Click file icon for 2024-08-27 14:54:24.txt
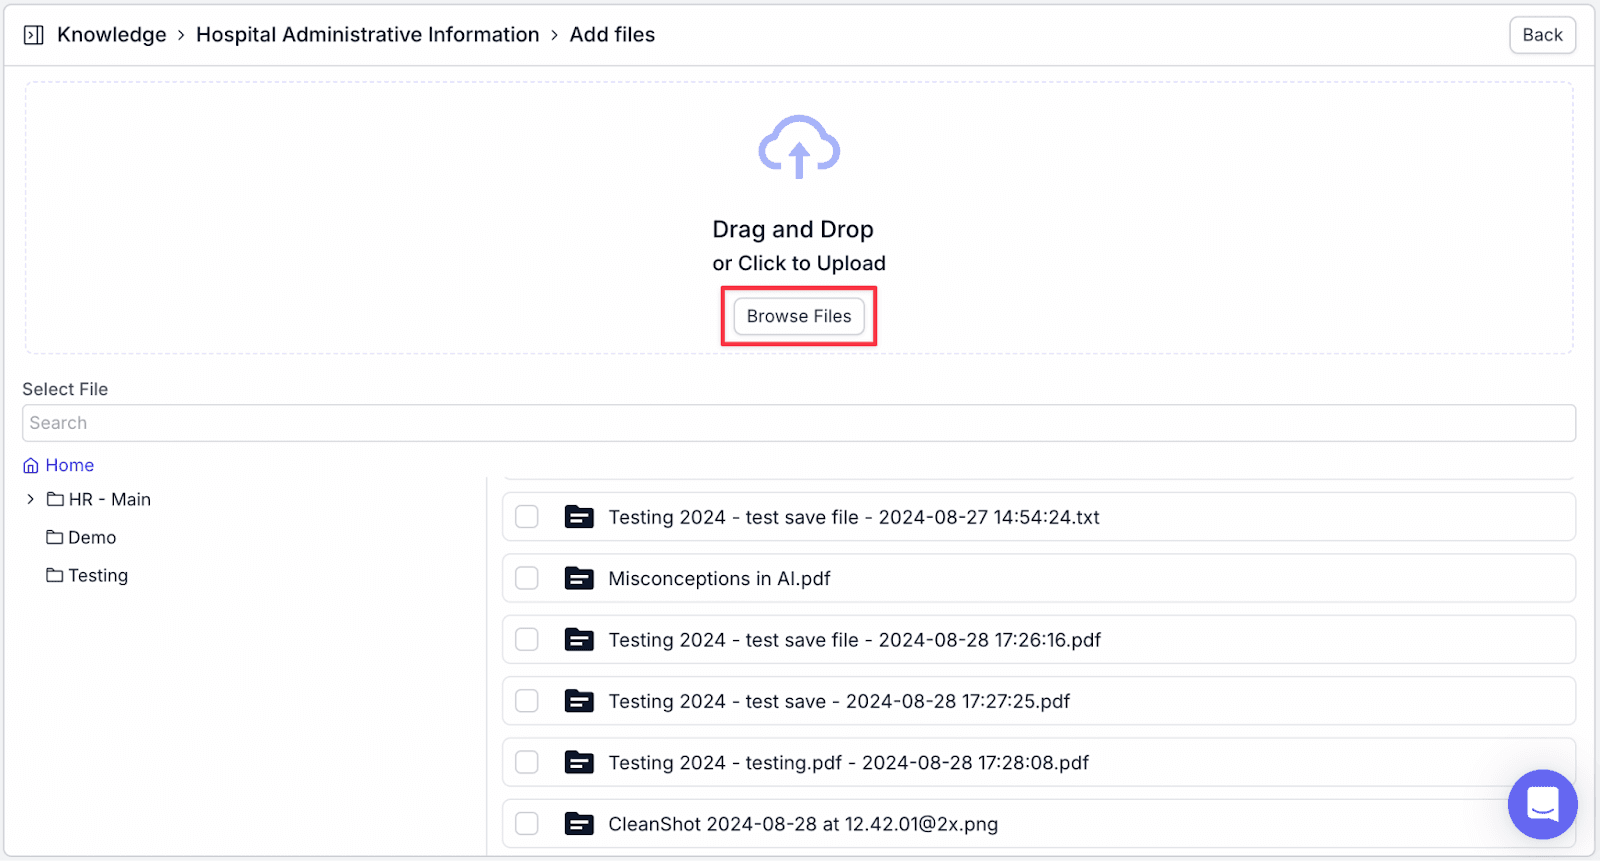The image size is (1600, 861). (579, 517)
